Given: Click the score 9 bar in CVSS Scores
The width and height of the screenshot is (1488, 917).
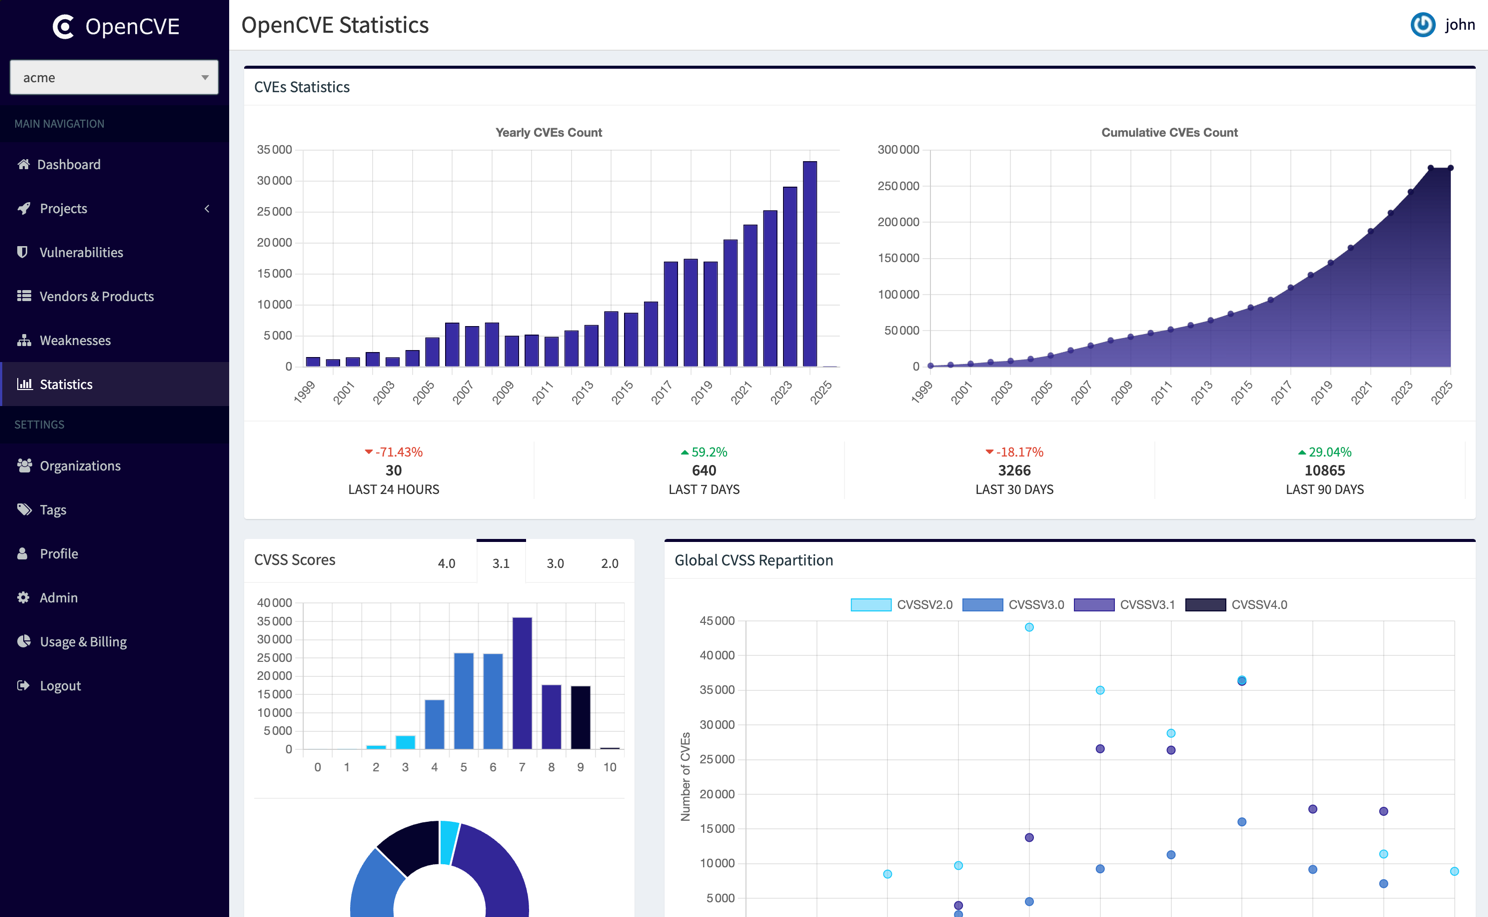Looking at the screenshot, I should tap(581, 718).
